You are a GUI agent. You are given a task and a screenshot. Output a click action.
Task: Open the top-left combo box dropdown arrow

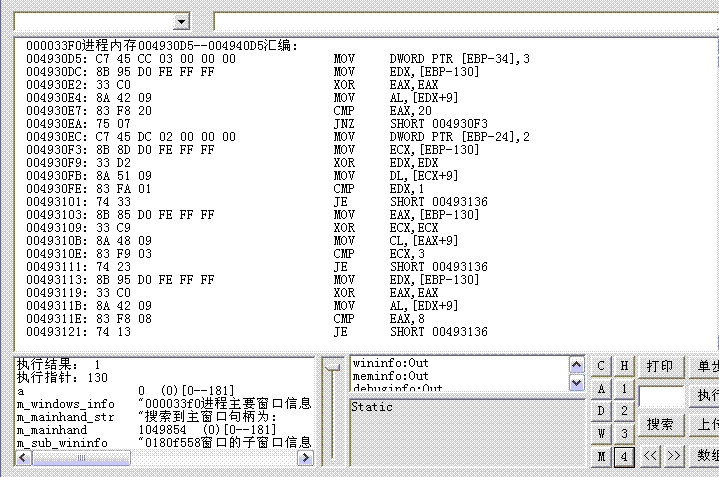(x=182, y=22)
